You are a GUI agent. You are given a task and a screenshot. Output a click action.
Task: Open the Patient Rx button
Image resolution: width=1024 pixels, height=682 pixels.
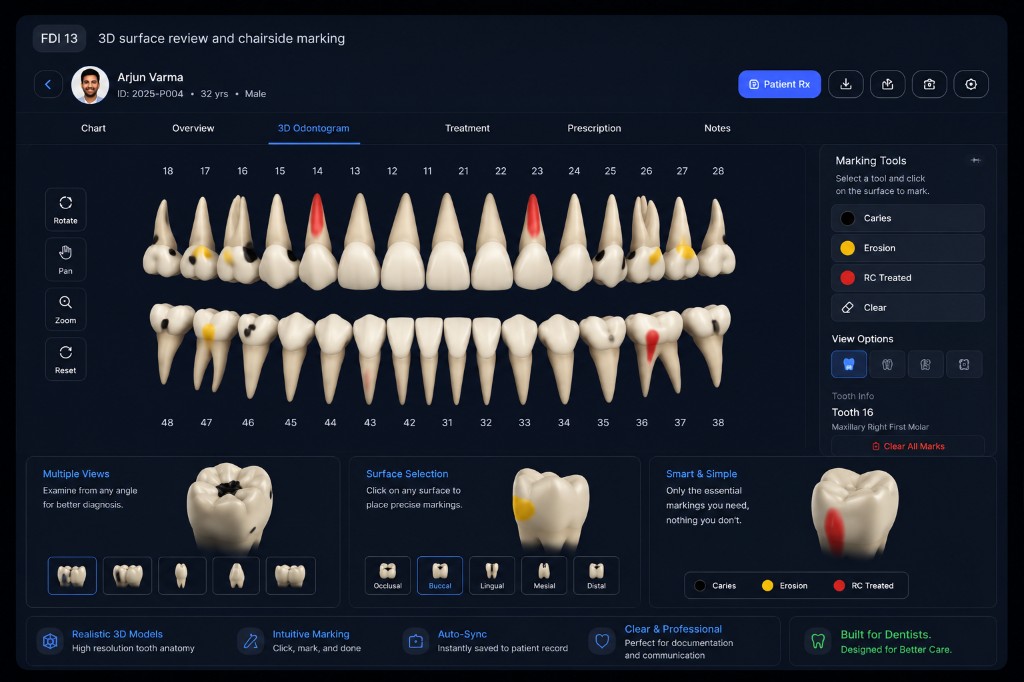(x=779, y=84)
